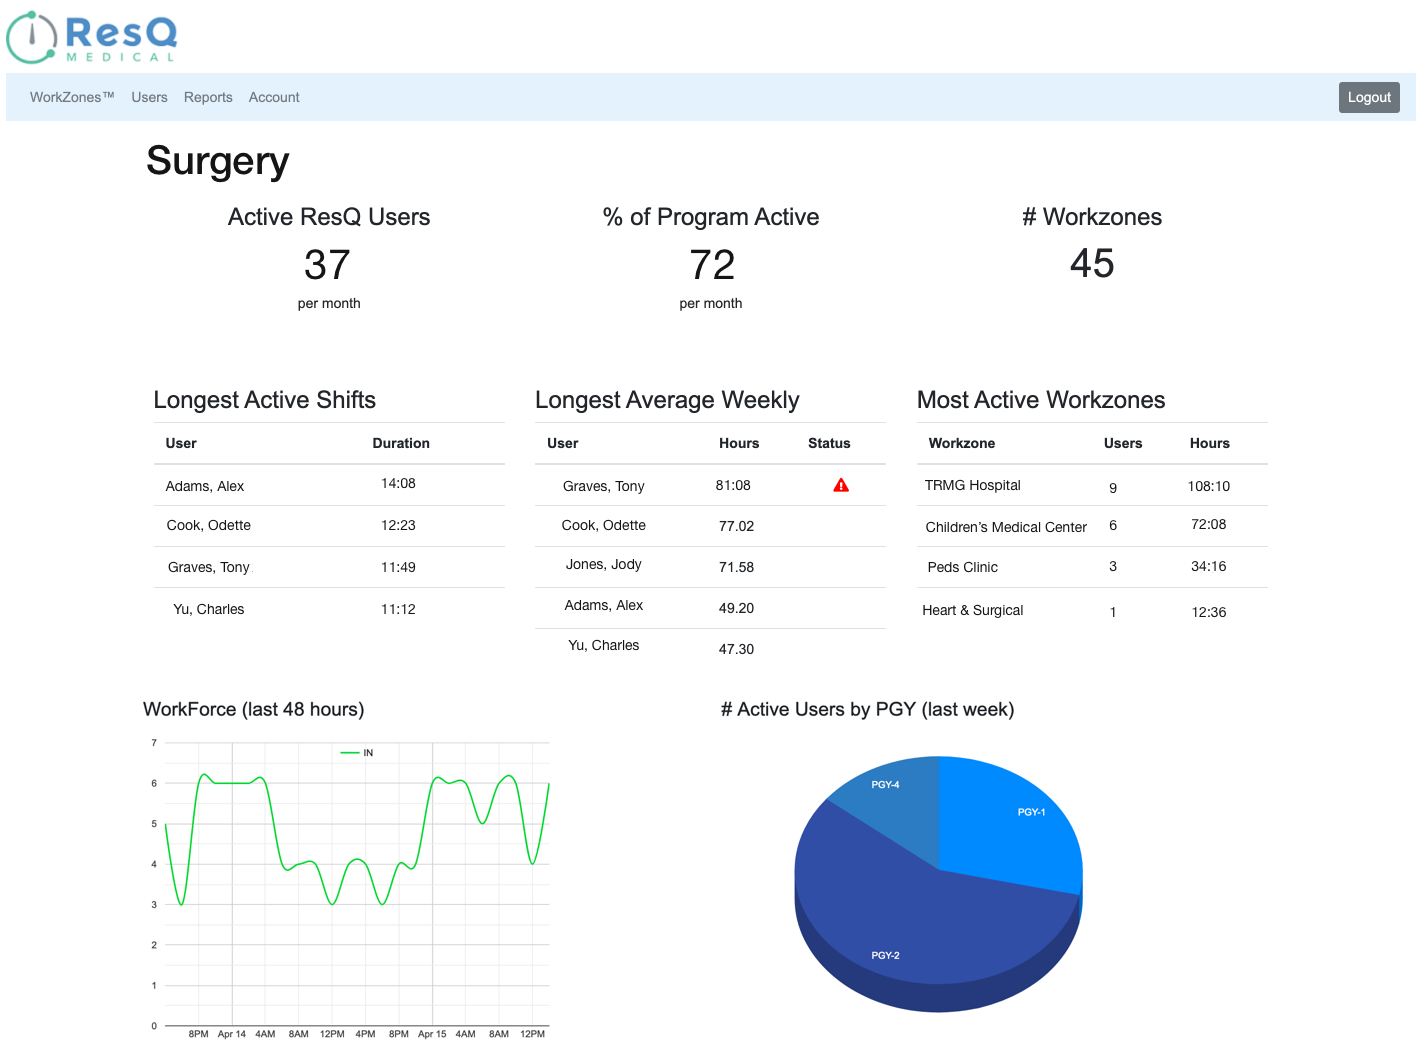This screenshot has width=1427, height=1054.
Task: Select the Children's Medical Center workzone
Action: (x=1005, y=527)
